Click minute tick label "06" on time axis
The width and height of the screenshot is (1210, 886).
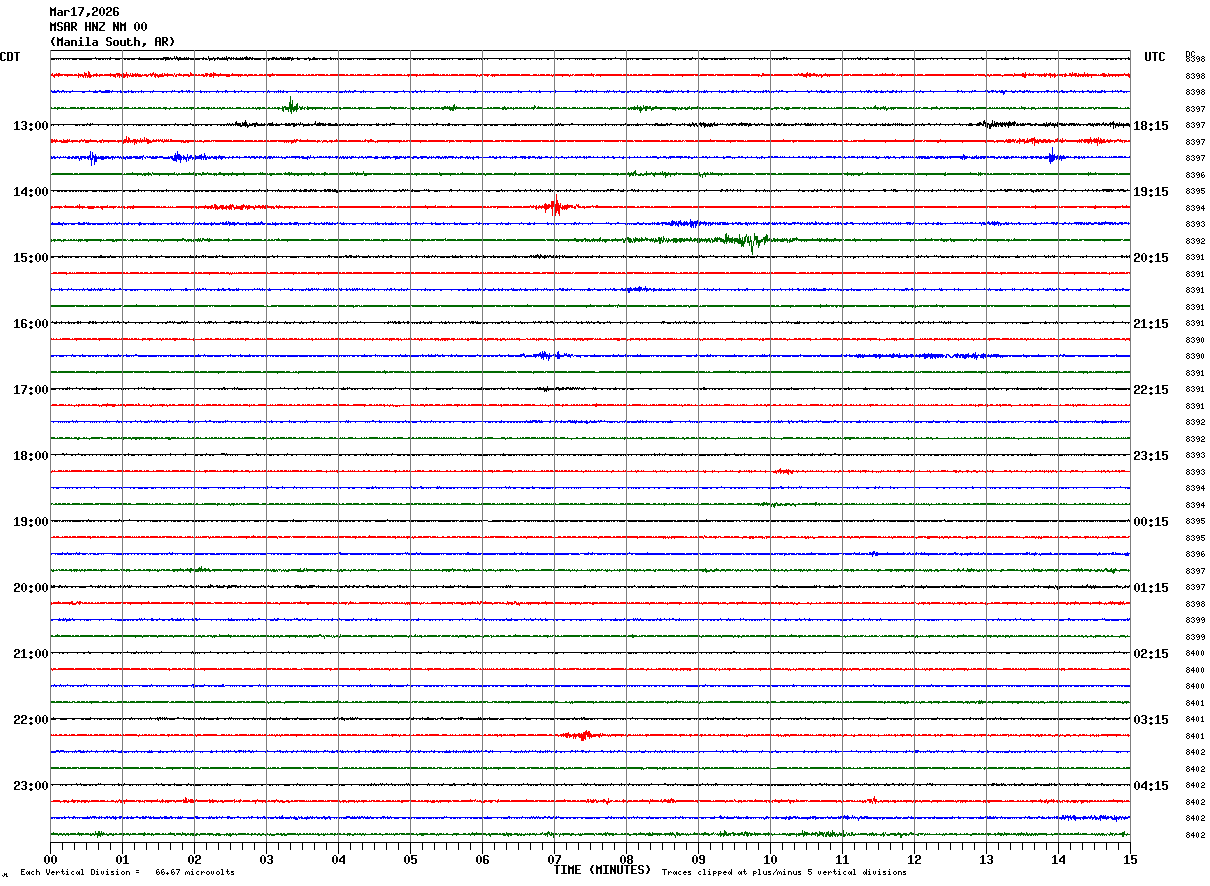tap(482, 859)
